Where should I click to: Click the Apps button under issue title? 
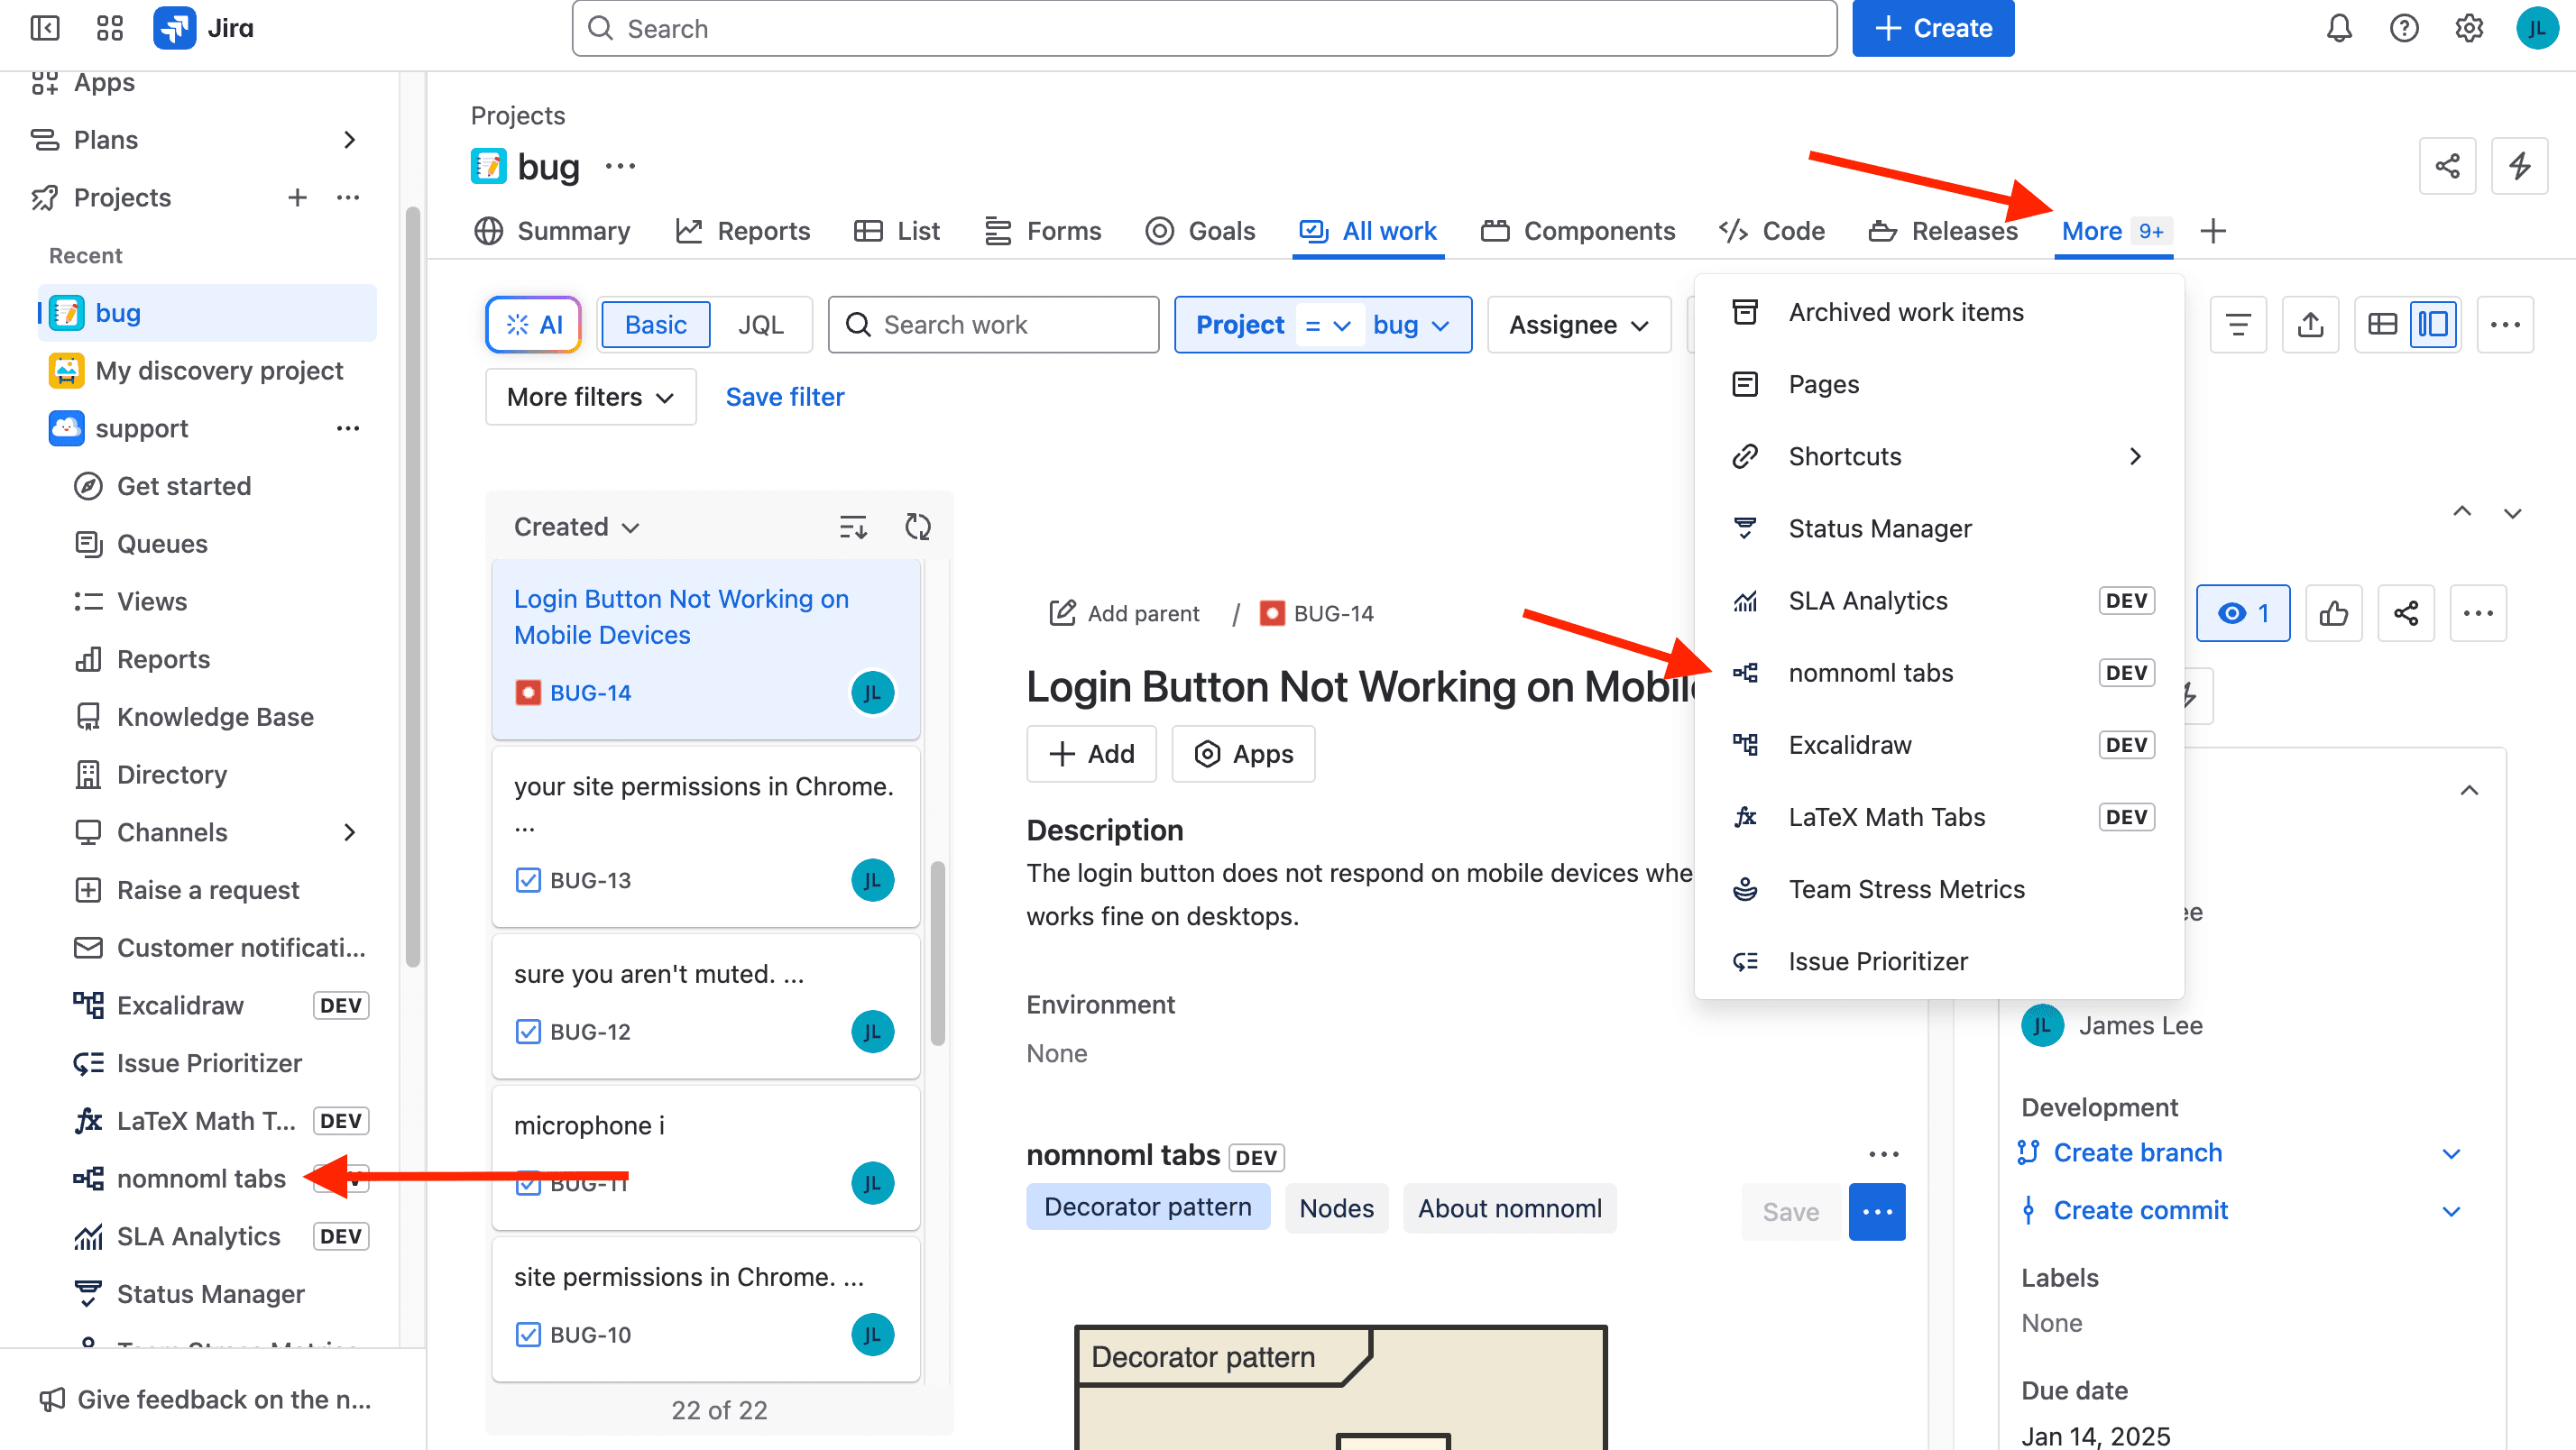tap(1243, 753)
